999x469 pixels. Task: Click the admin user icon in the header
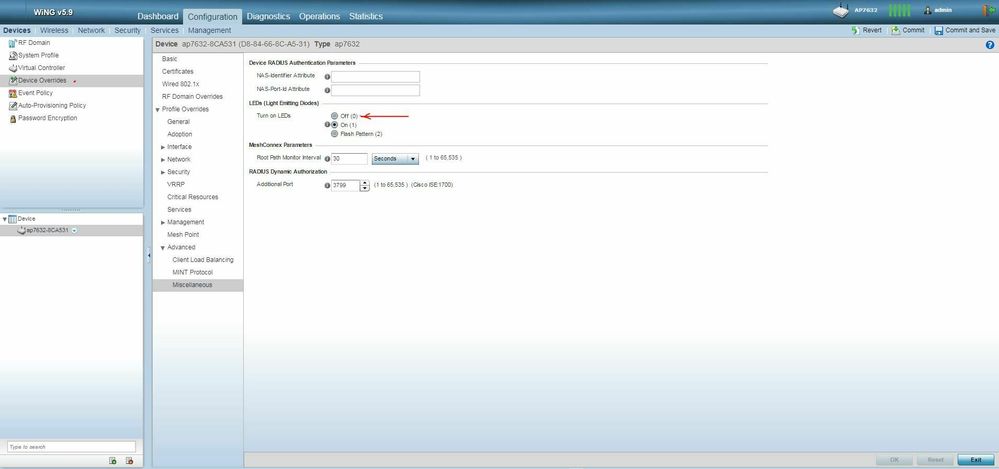(x=928, y=10)
